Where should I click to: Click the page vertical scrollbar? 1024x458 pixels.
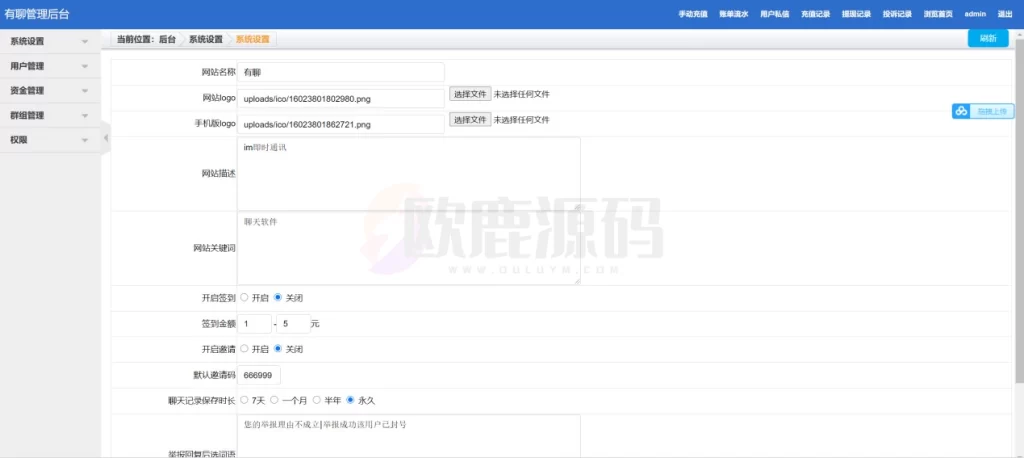1019,209
